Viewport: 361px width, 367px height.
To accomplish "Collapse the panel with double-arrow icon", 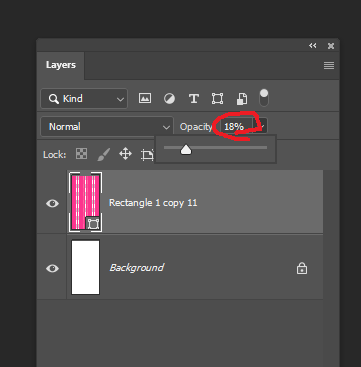I will point(312,46).
